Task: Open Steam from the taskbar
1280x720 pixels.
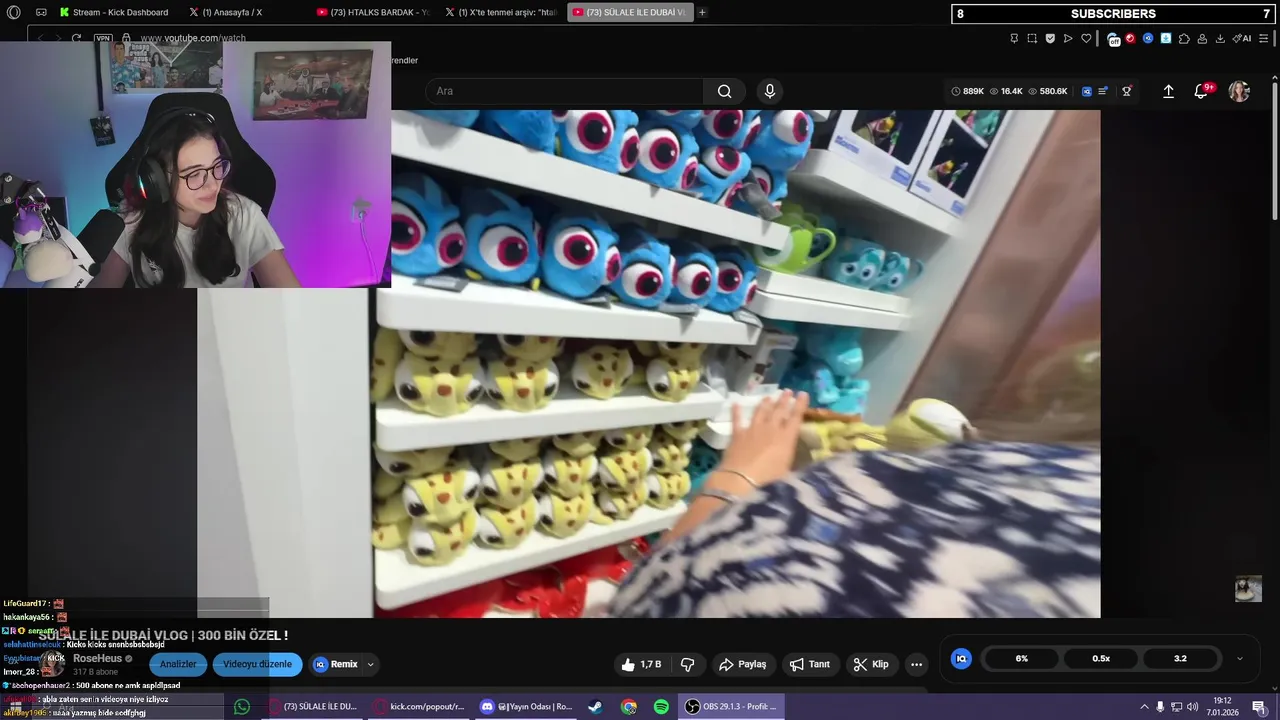Action: [595, 707]
